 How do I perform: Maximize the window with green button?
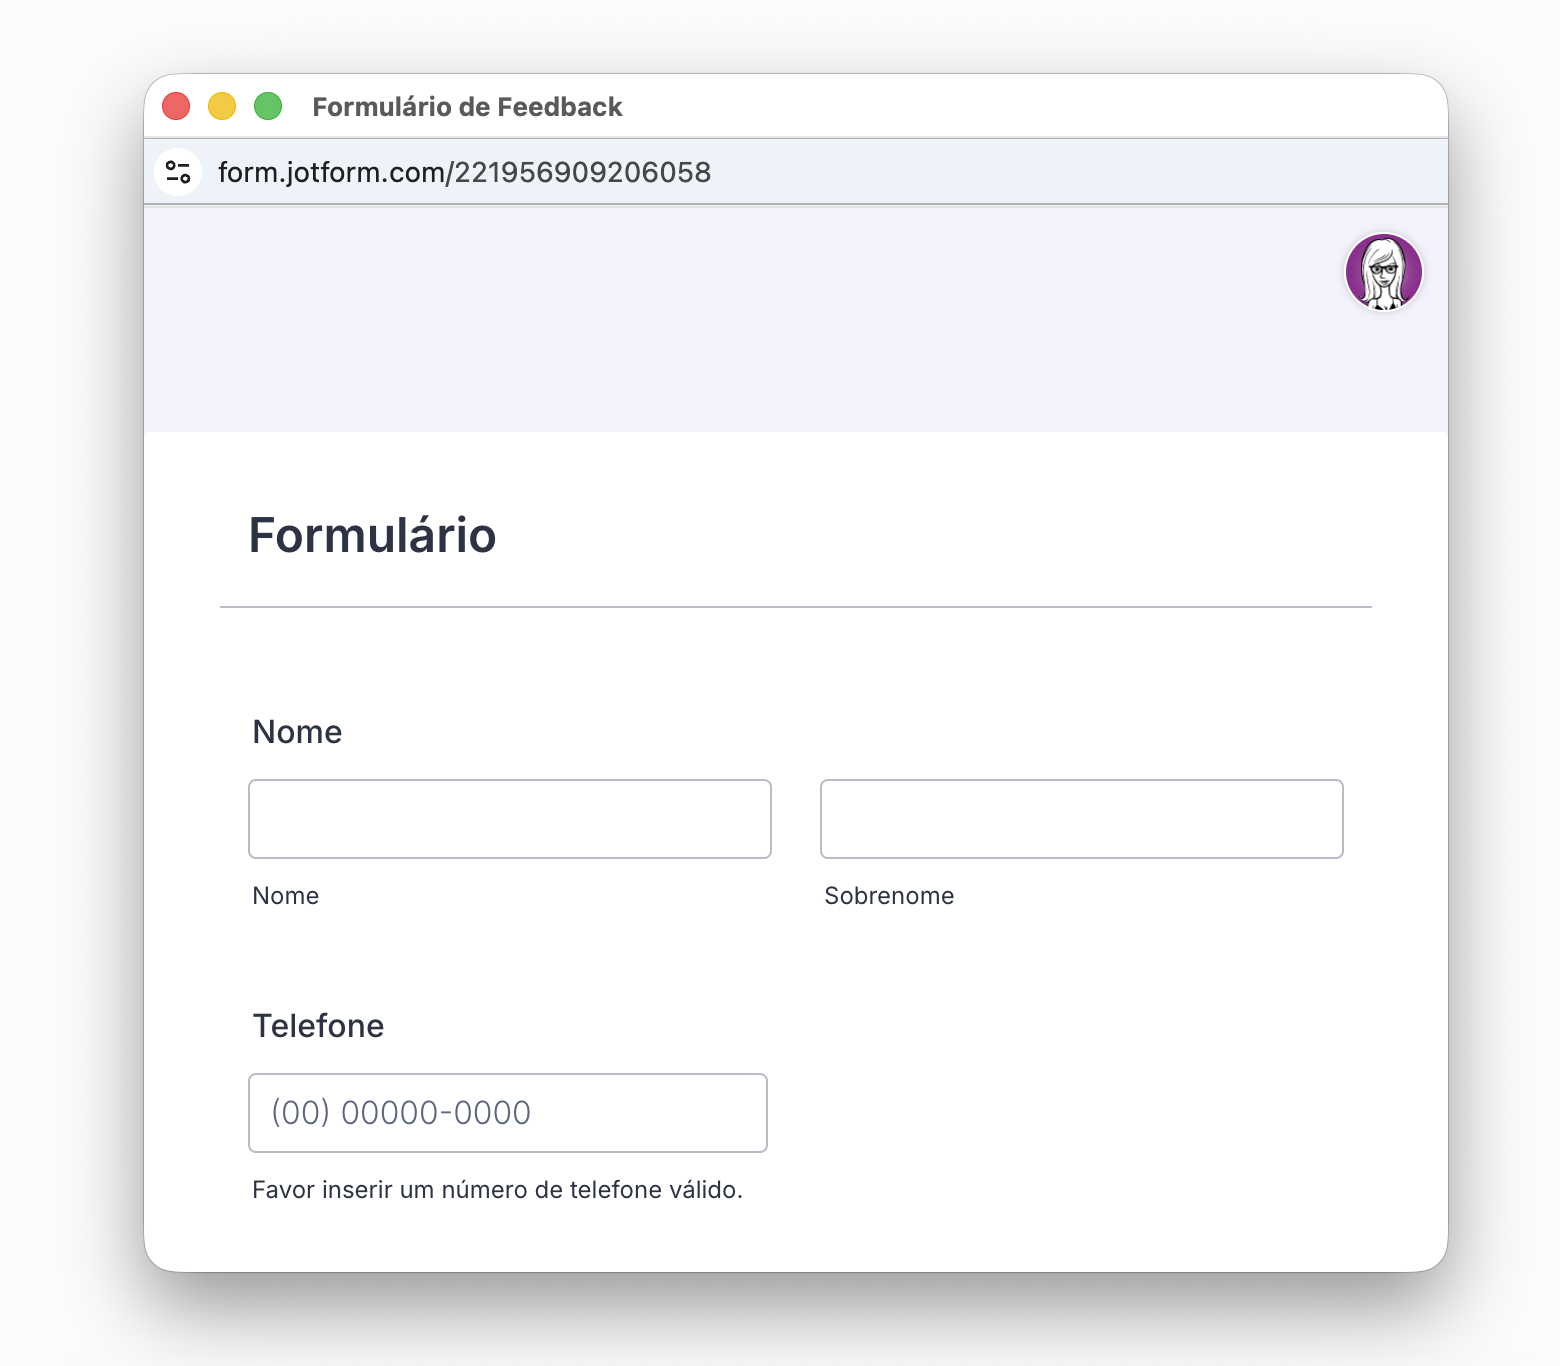[268, 106]
